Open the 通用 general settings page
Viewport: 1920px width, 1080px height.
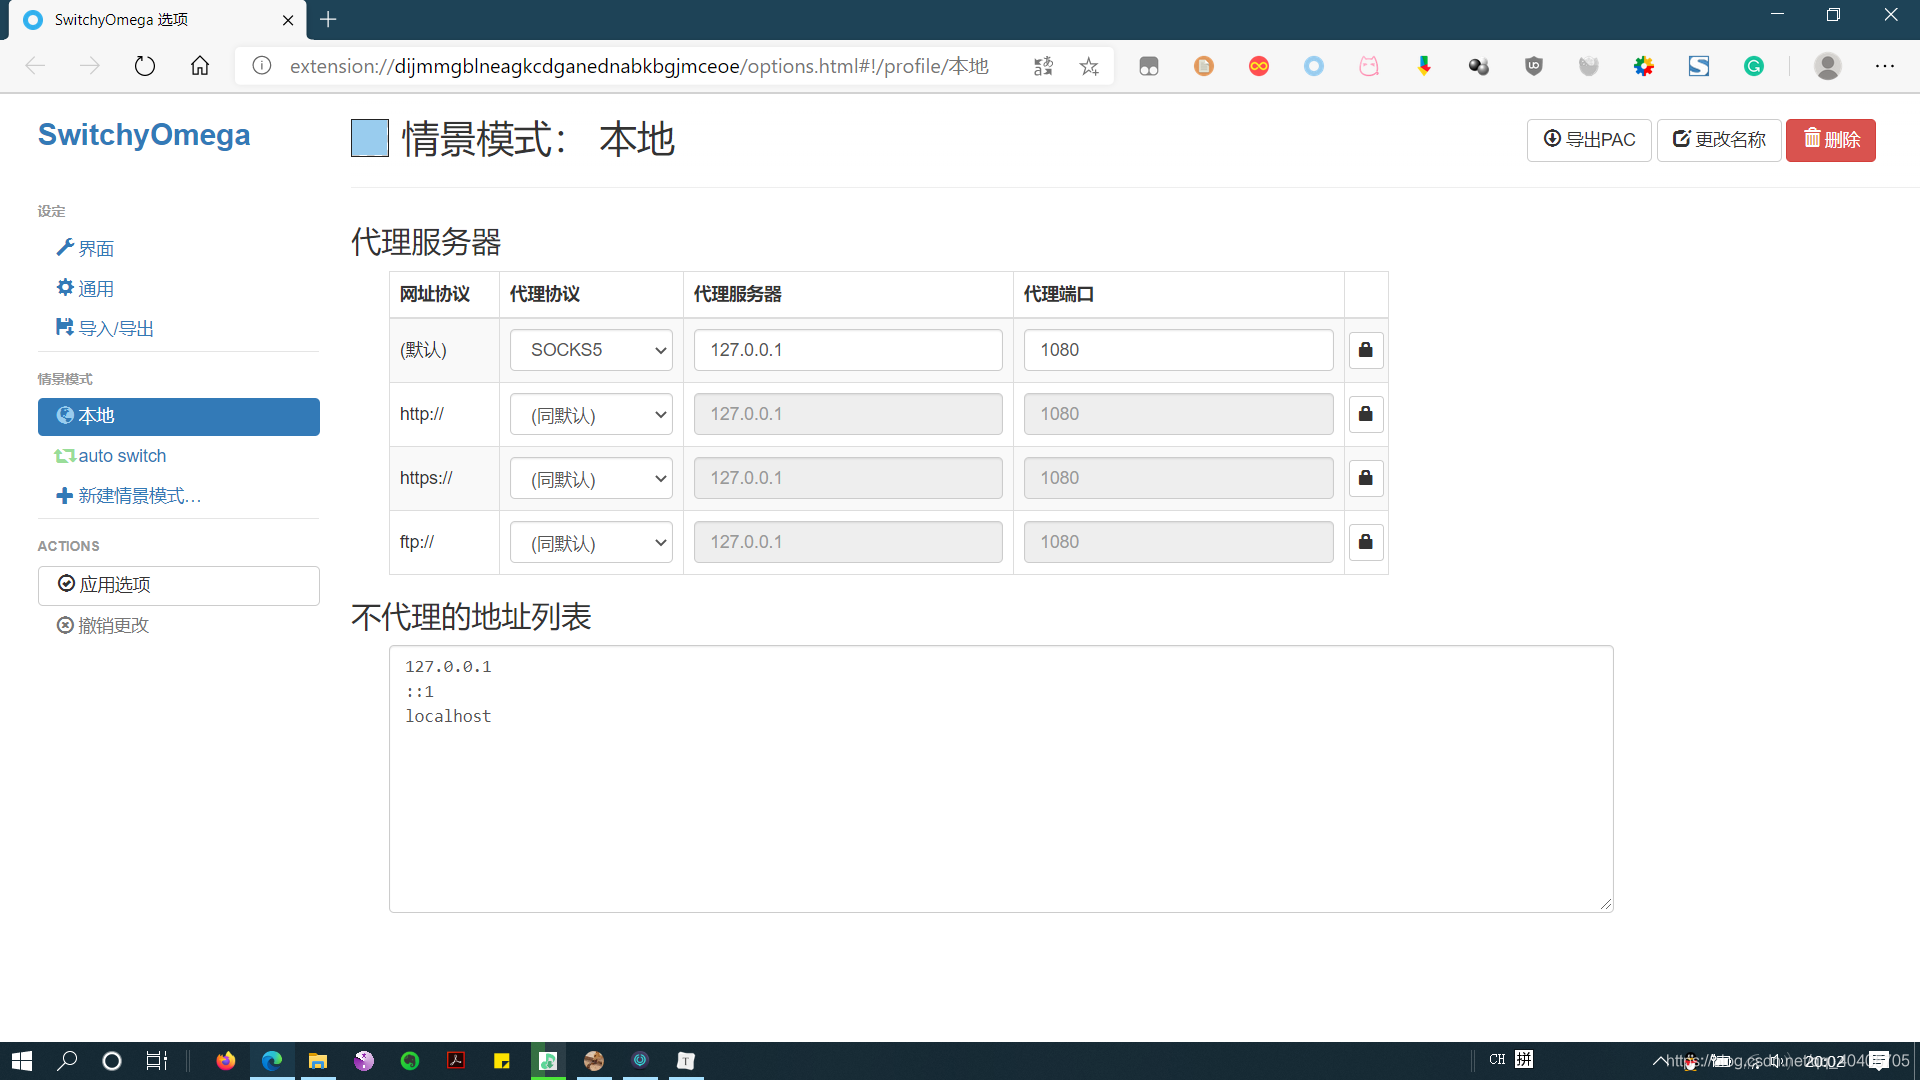click(86, 288)
